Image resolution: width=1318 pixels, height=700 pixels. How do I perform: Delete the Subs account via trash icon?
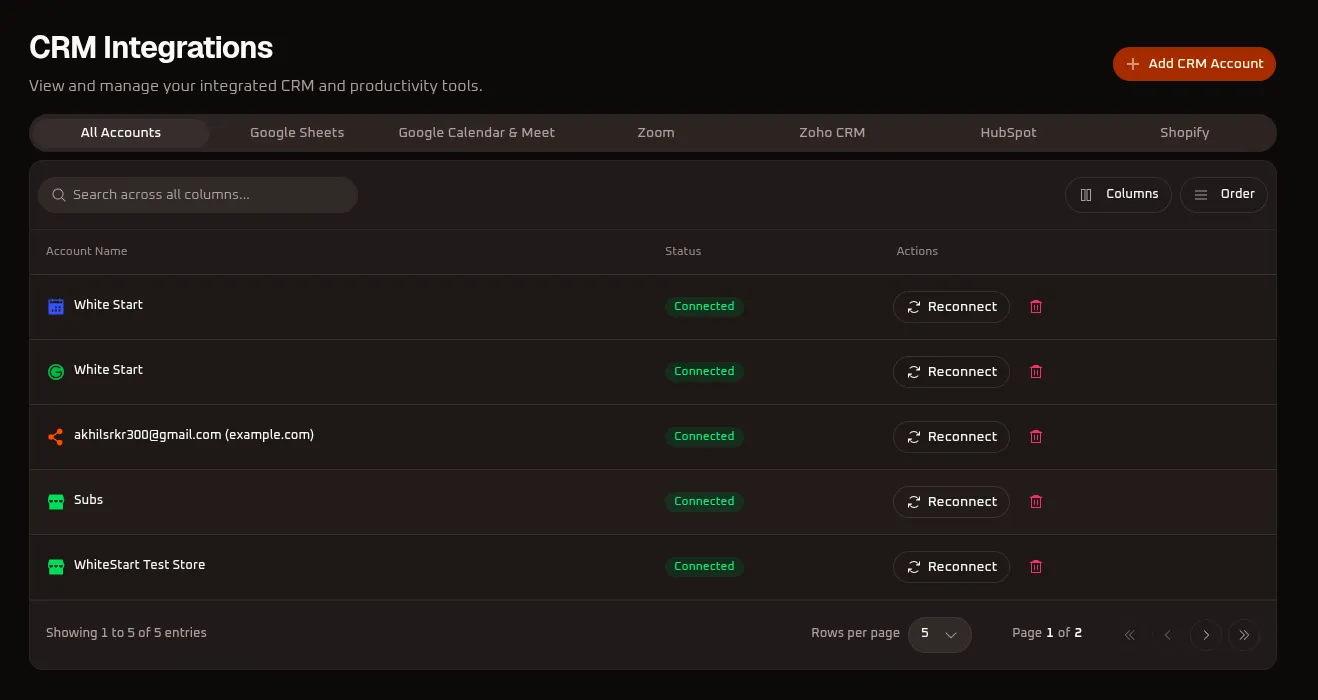1036,502
